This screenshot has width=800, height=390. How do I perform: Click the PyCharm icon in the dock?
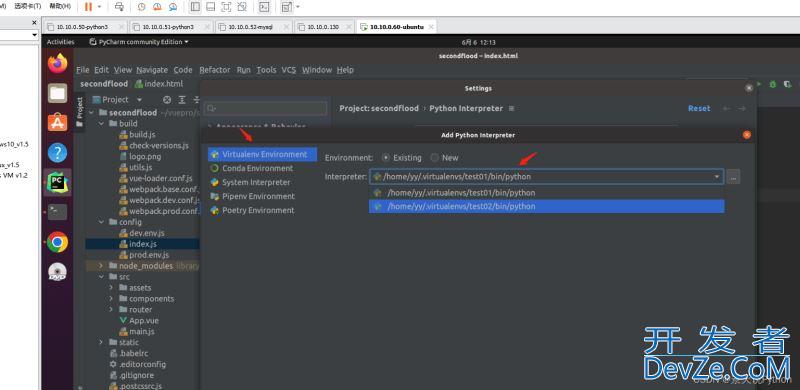[58, 182]
